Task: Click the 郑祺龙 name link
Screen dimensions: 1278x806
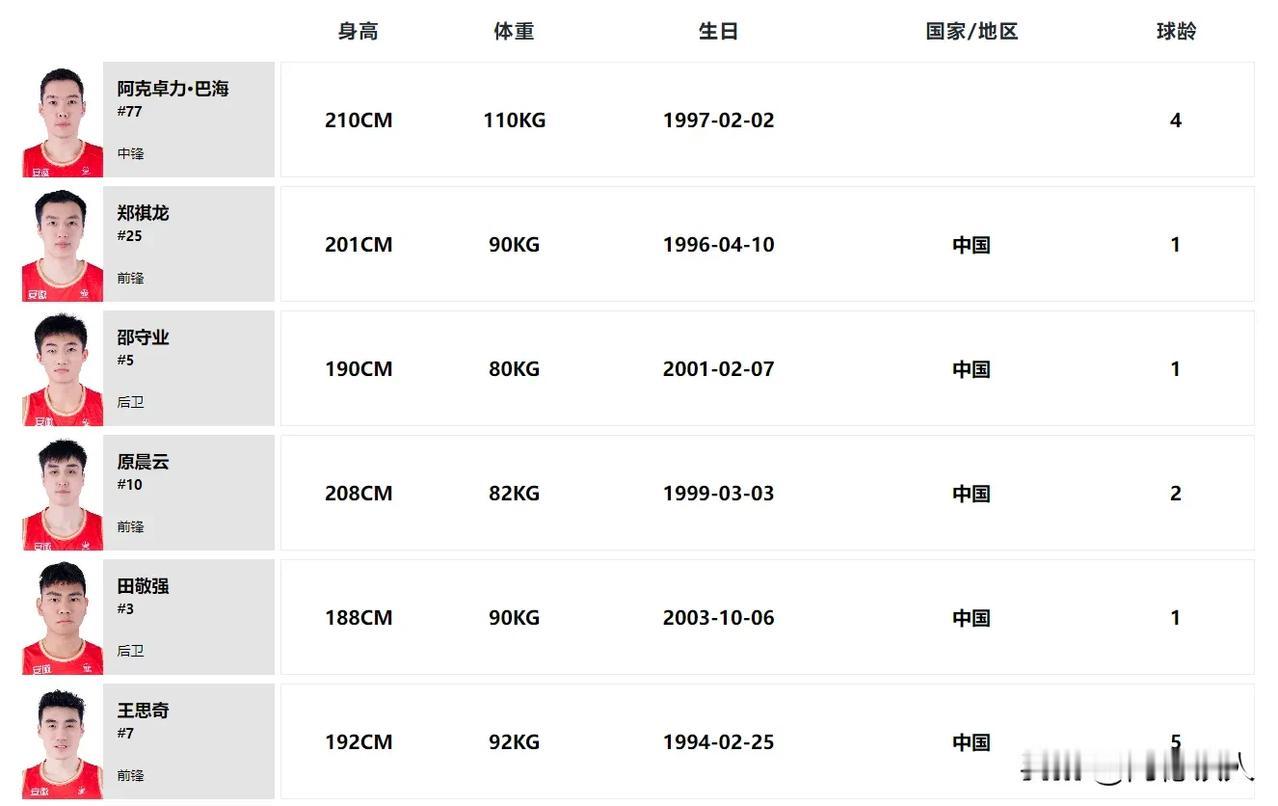Action: [143, 213]
